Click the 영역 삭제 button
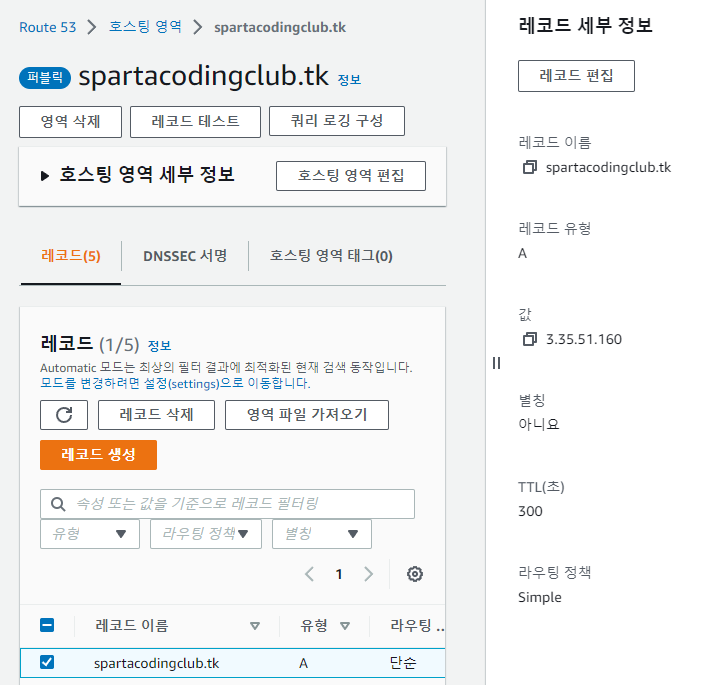The height and width of the screenshot is (685, 722). (x=70, y=122)
